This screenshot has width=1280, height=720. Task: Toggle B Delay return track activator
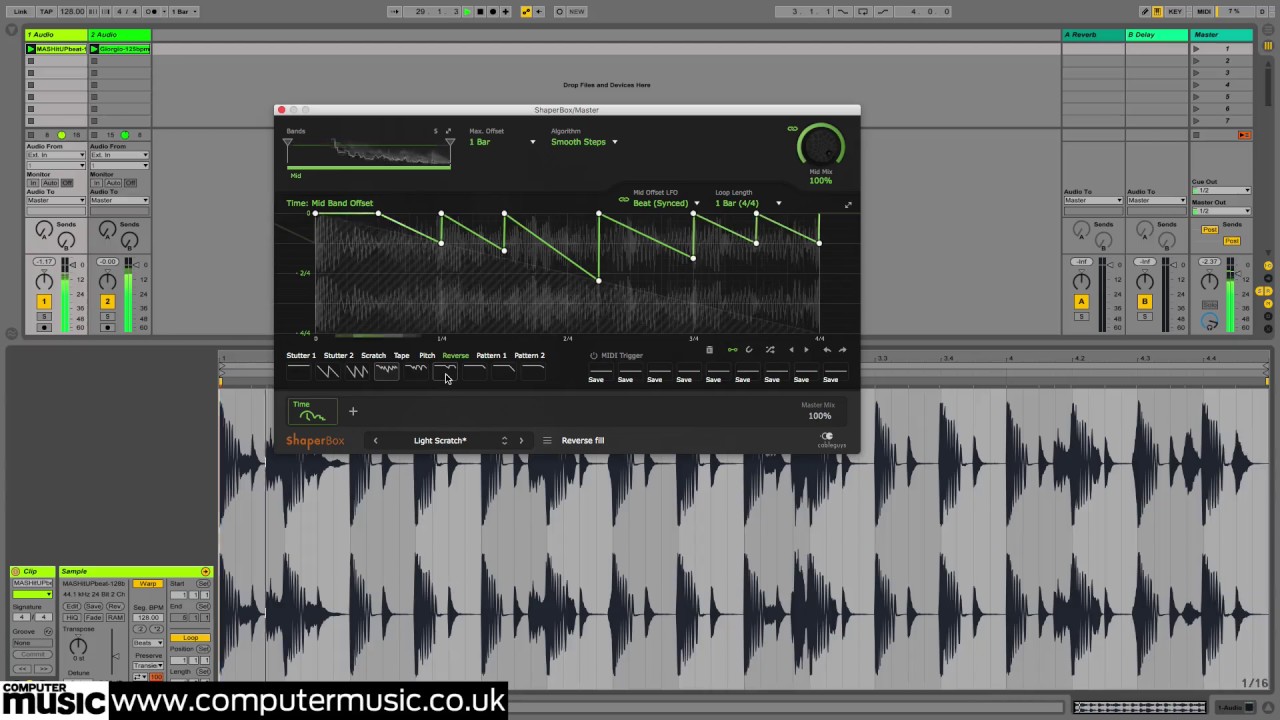point(1144,301)
